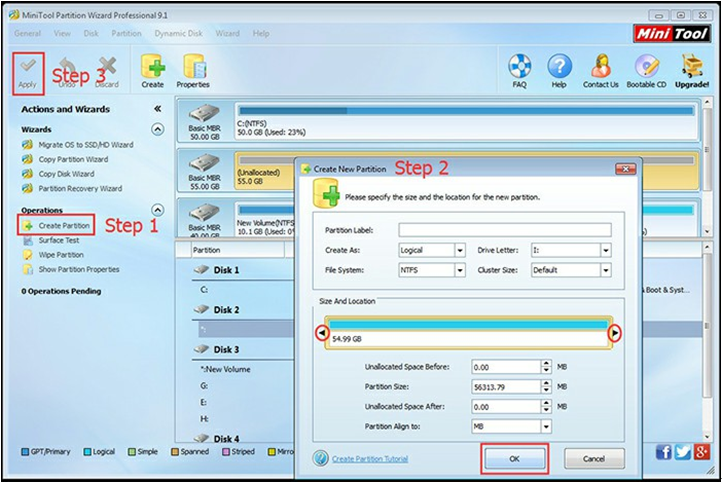Click the right handle of partition size bar
This screenshot has width=722, height=484.
point(615,332)
